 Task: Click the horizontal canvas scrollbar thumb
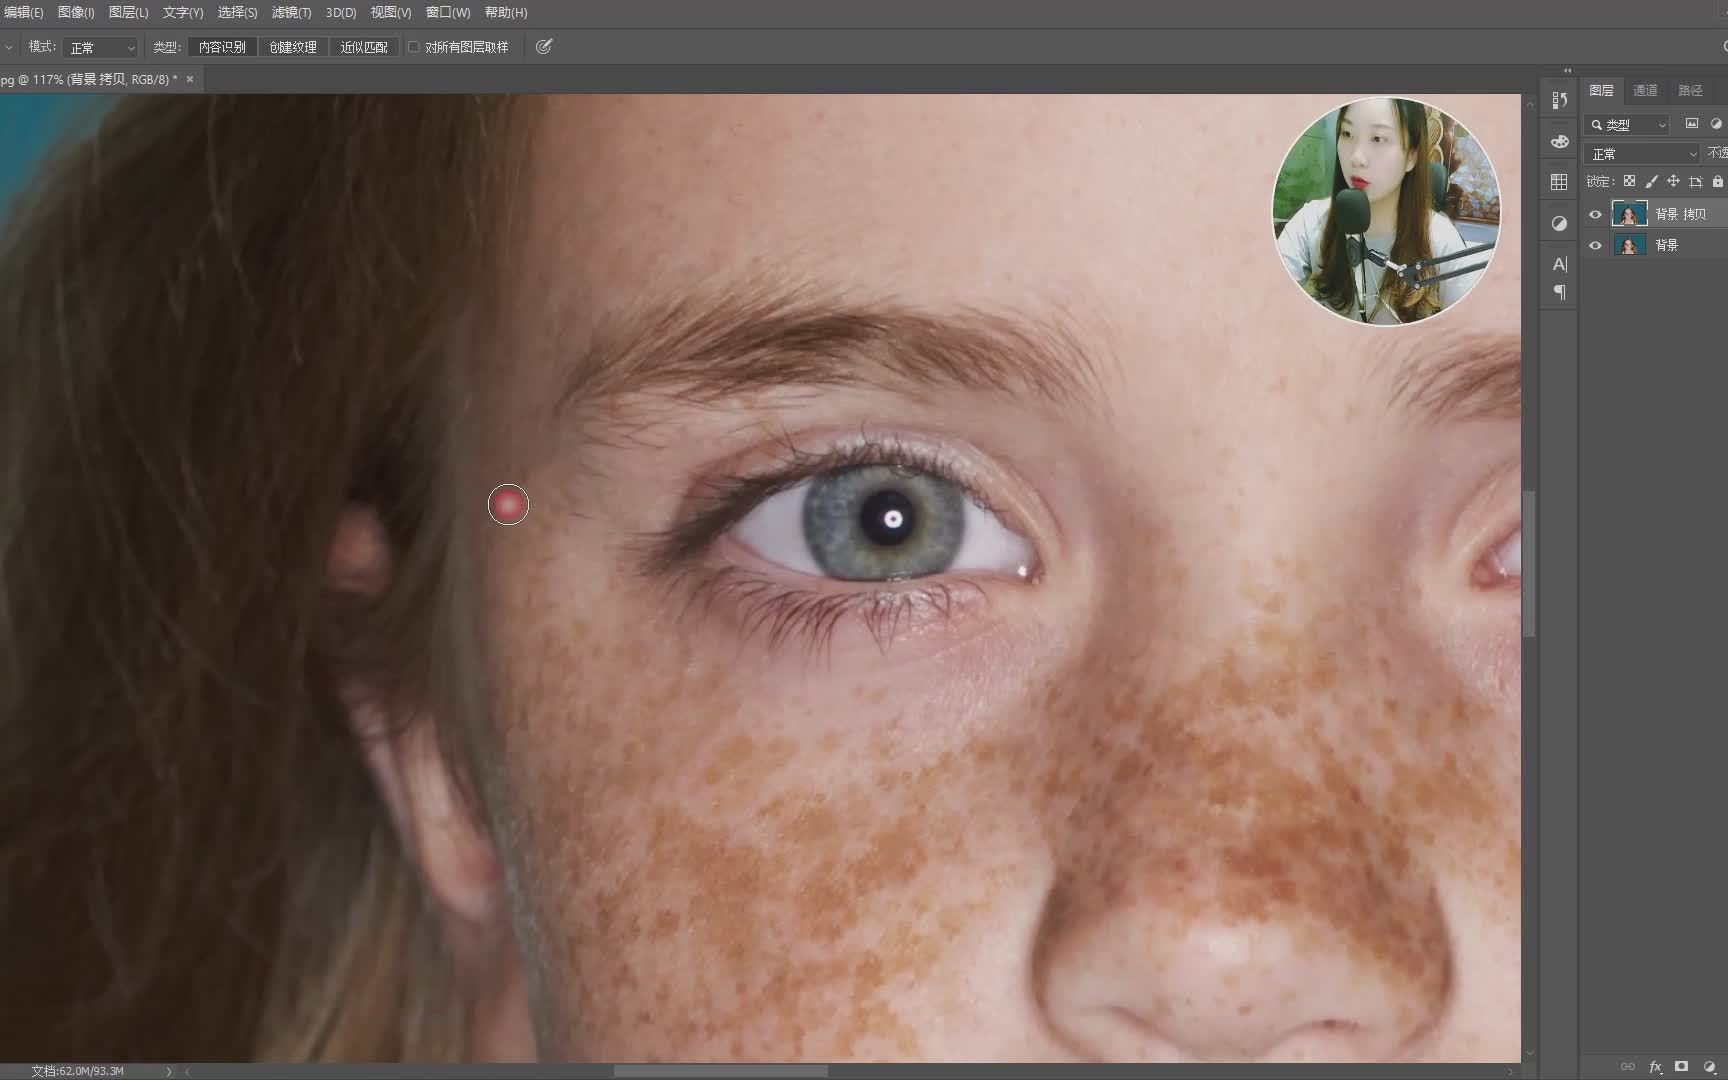720,1071
